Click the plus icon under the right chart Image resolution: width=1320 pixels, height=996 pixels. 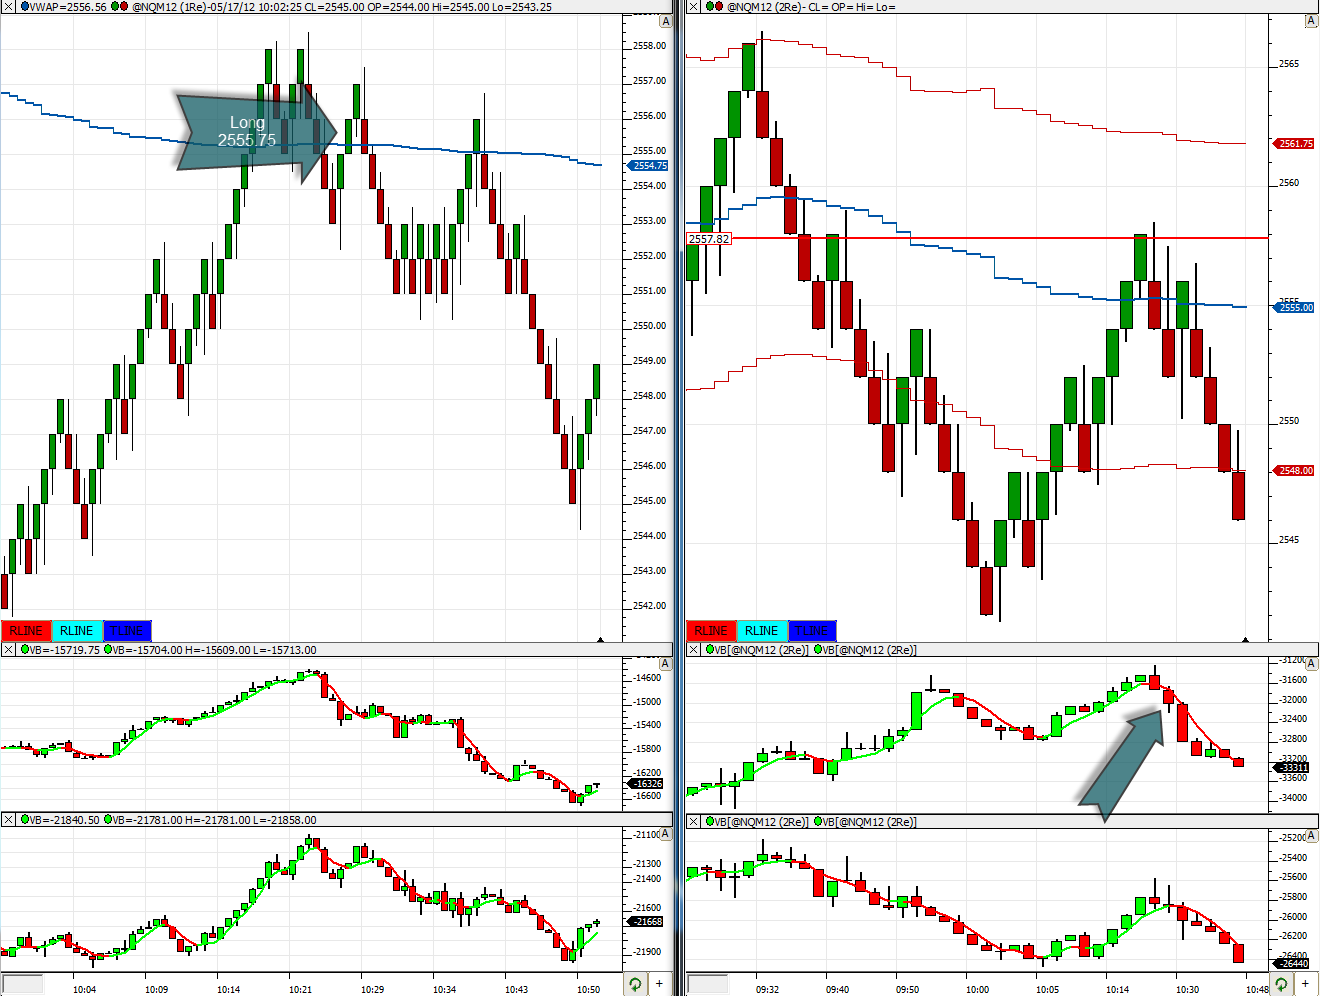pos(1305,985)
